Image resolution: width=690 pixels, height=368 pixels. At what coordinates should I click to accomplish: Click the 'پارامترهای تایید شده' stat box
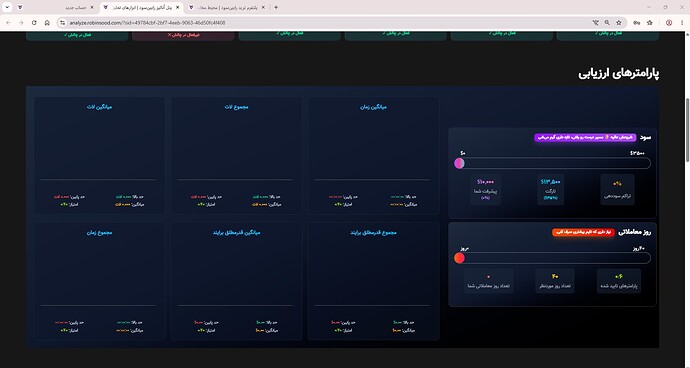(619, 281)
